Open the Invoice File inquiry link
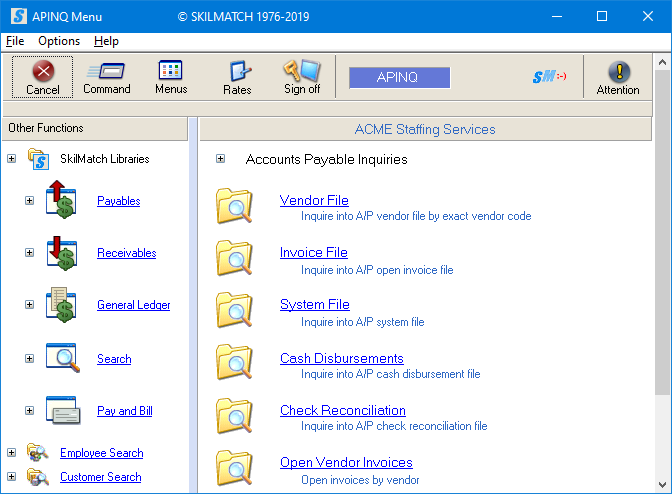The image size is (672, 494). (x=313, y=252)
